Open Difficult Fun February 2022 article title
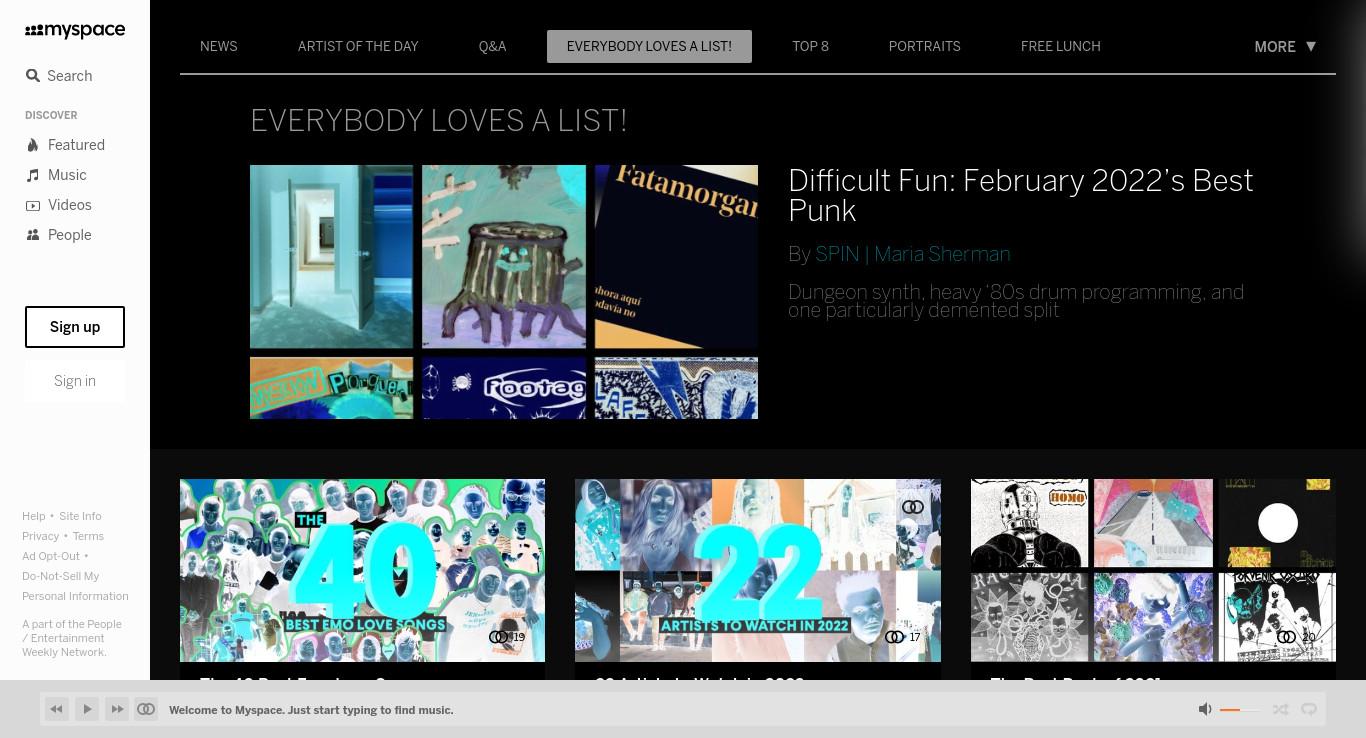 pyautogui.click(x=1020, y=196)
